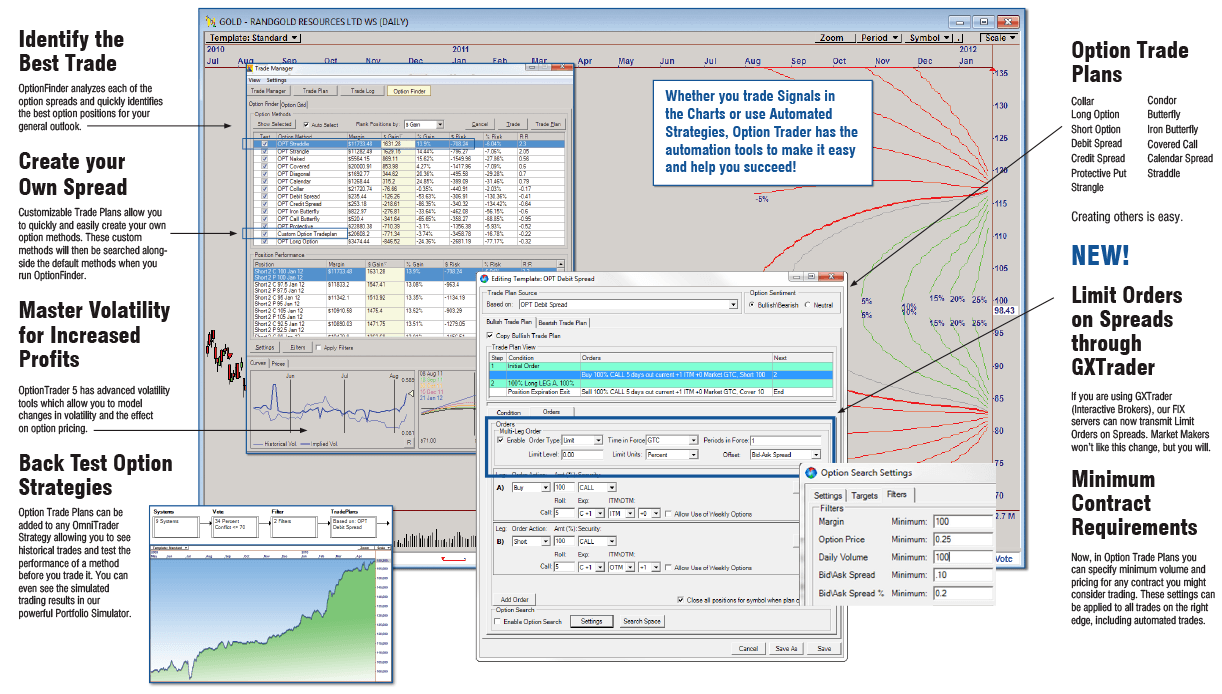Viewport: 1222px width, 694px height.
Task: Select the Neutral sentiment radio button
Action: (x=808, y=305)
